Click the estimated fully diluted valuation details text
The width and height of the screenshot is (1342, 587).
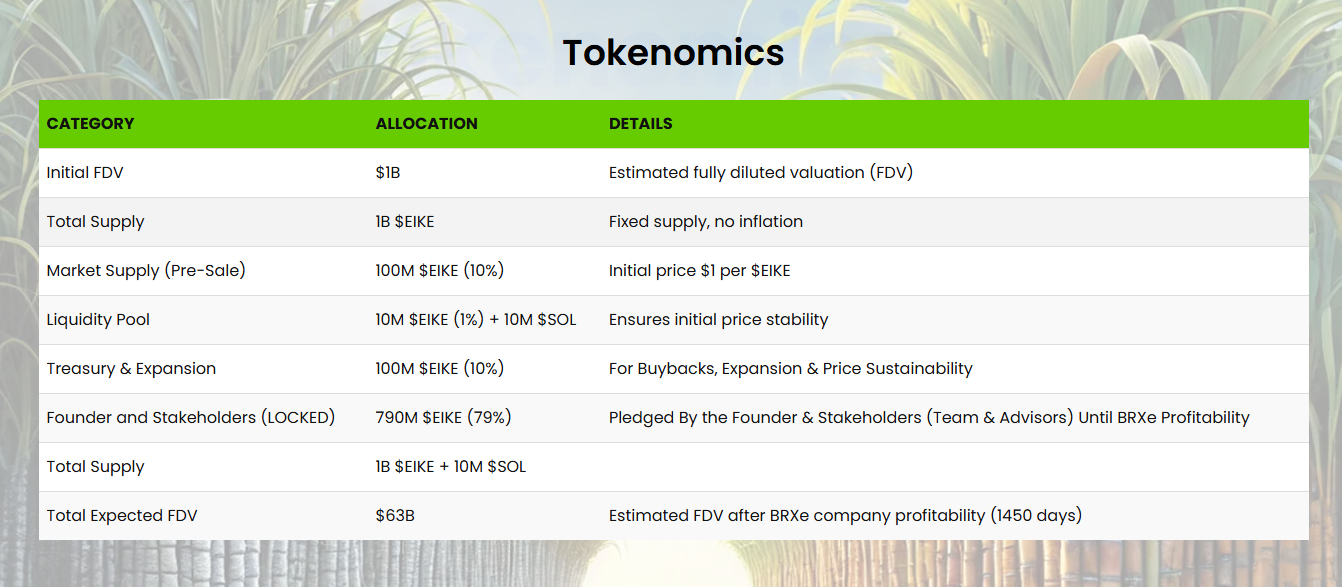pos(760,173)
